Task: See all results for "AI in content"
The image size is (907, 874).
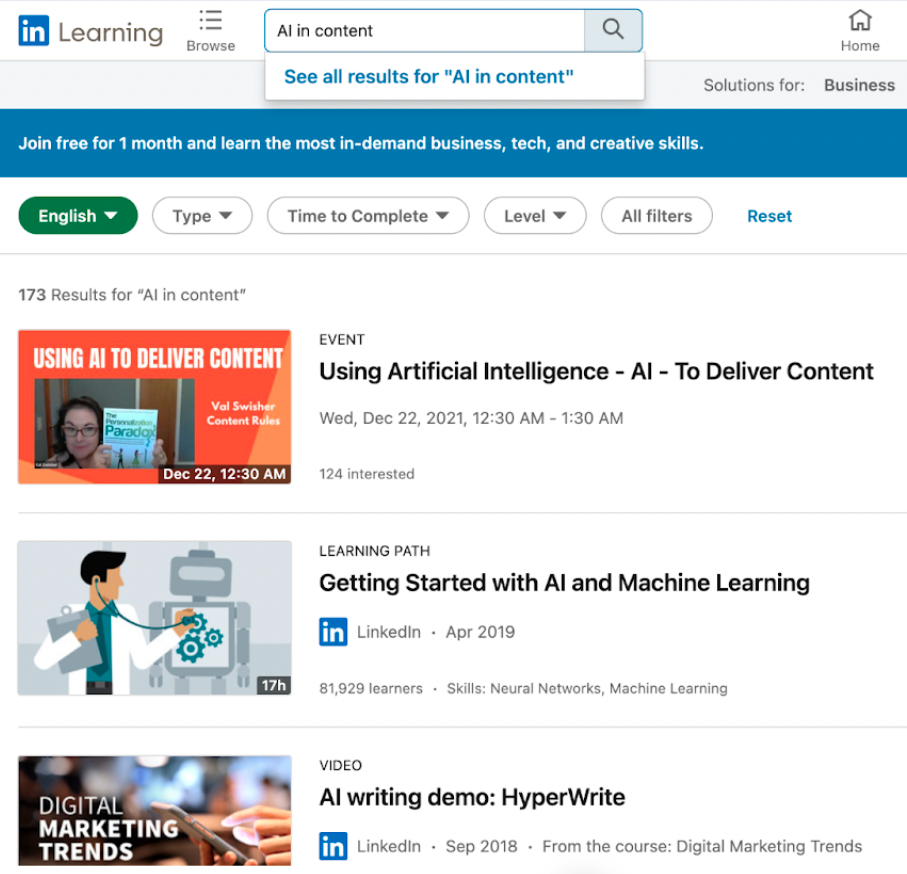Action: 429,76
